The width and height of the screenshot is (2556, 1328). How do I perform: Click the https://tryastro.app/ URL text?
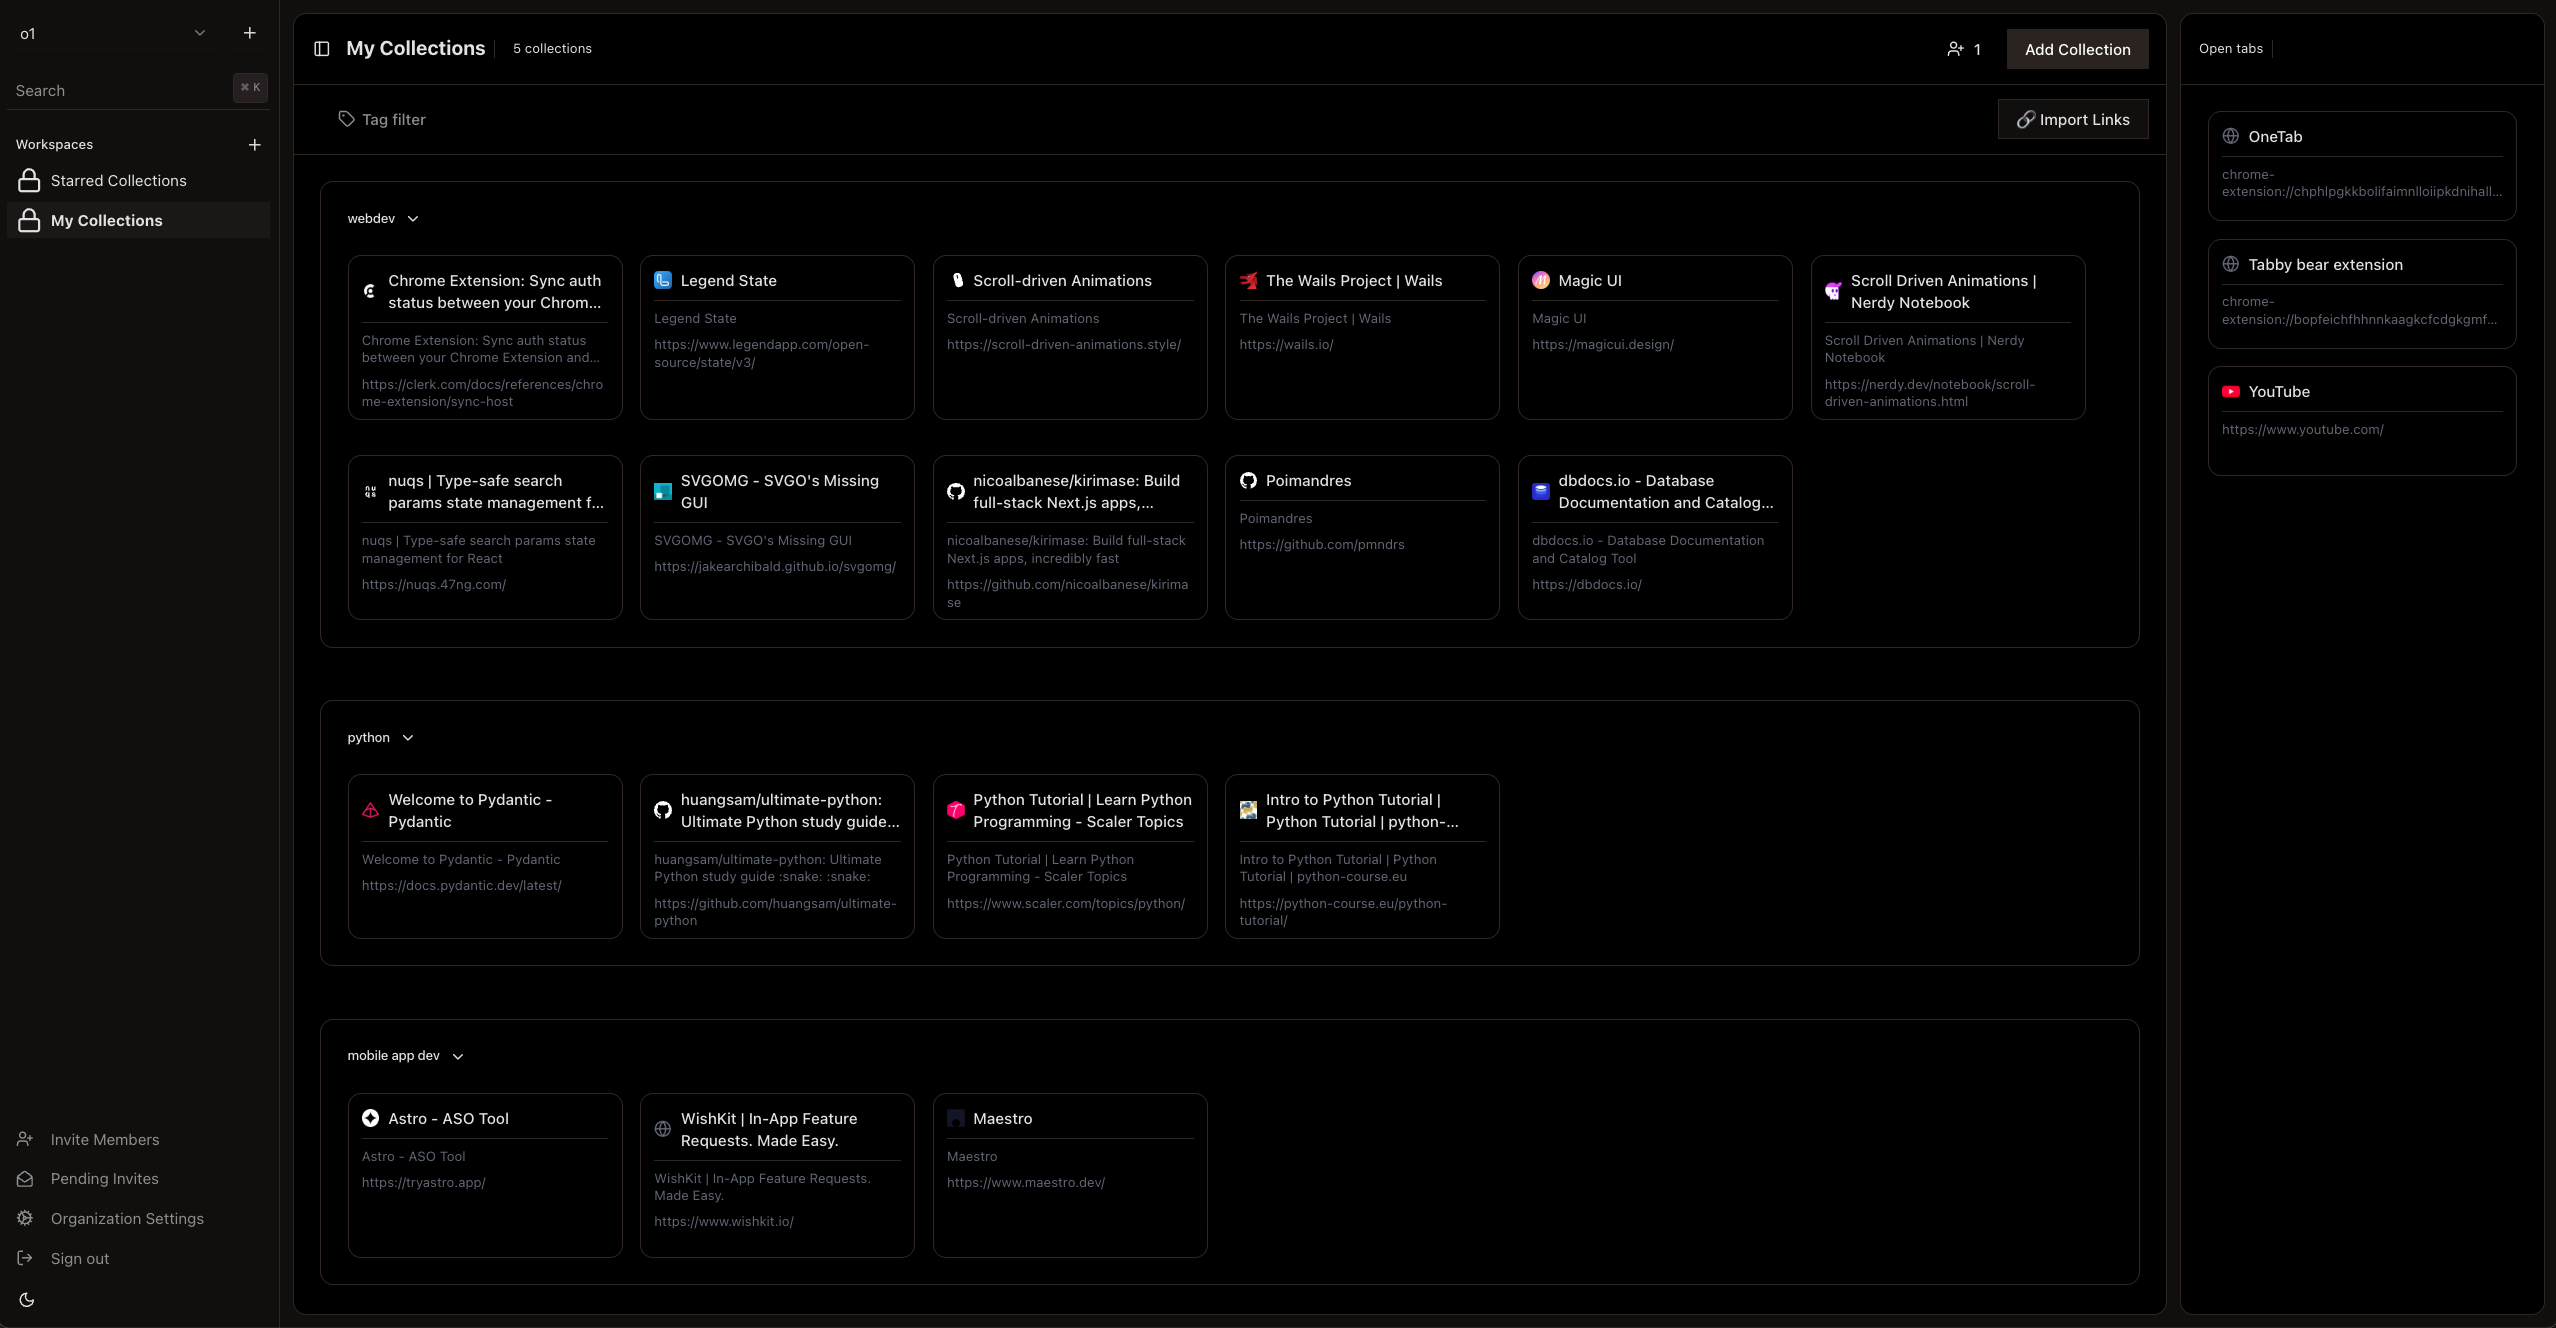click(x=423, y=1183)
